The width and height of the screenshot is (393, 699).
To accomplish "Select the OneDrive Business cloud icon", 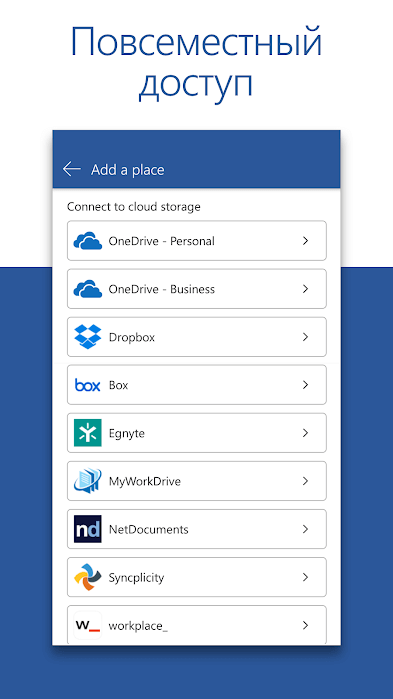I will pos(87,289).
